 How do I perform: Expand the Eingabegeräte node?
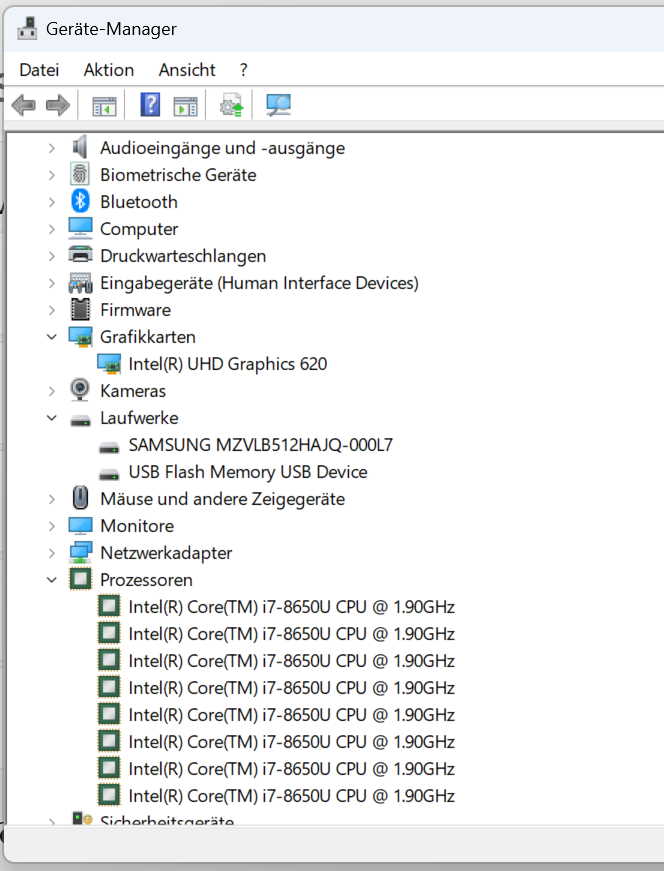tap(52, 283)
